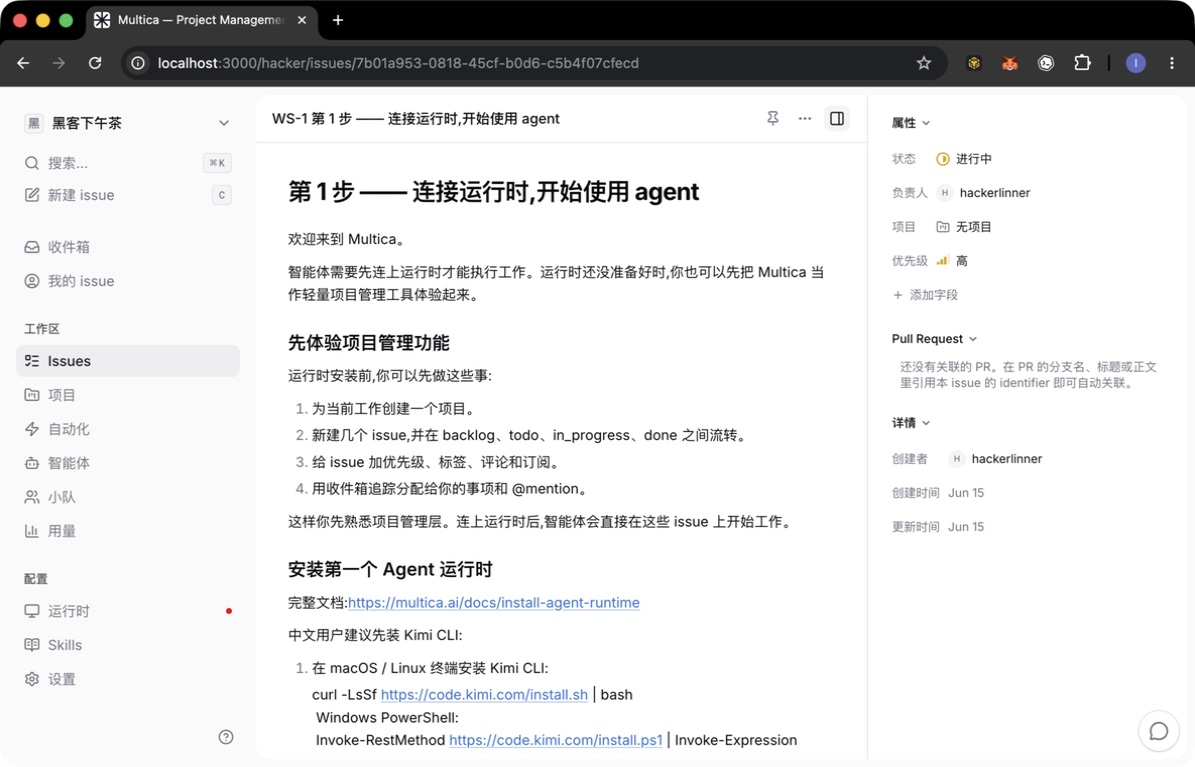1195x767 pixels.
Task: Set project from 无项目
Action: tap(964, 226)
